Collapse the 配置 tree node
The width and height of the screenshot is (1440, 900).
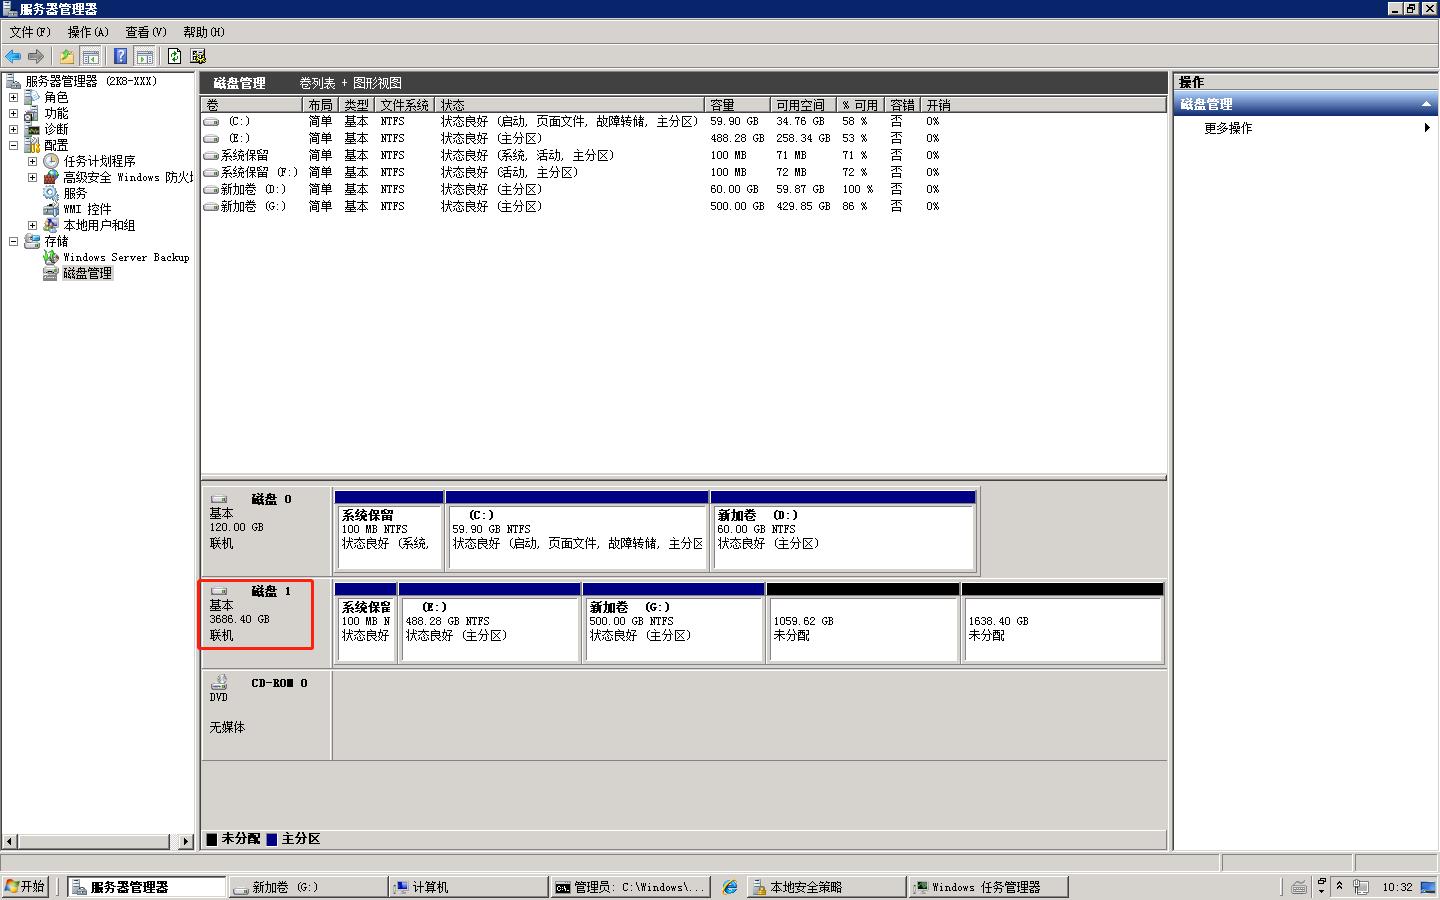13,145
